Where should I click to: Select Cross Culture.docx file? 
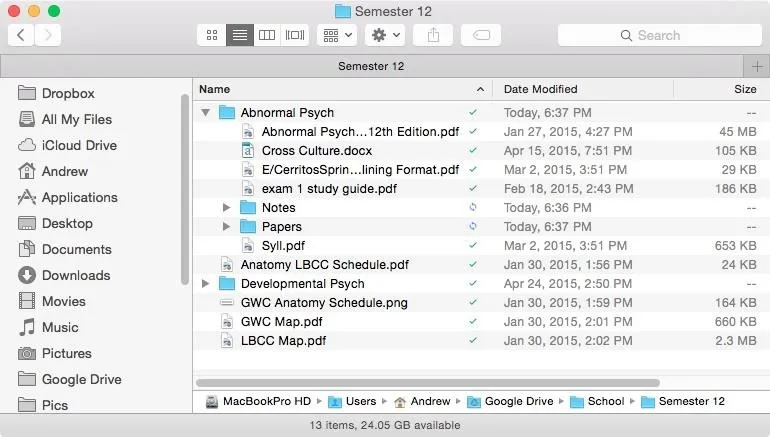point(317,151)
